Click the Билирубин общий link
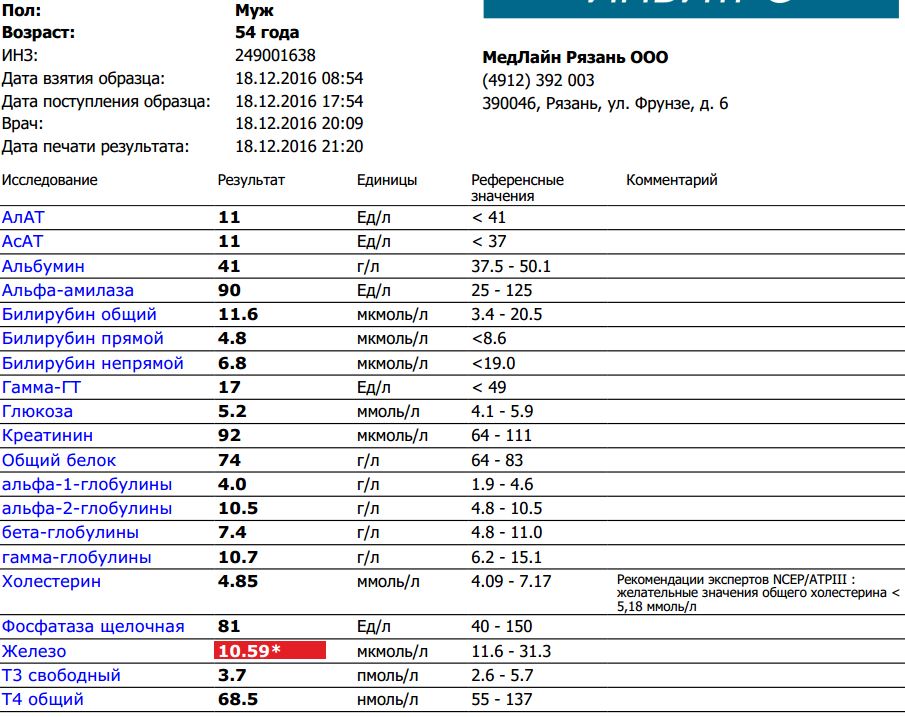The image size is (905, 717). [x=79, y=314]
